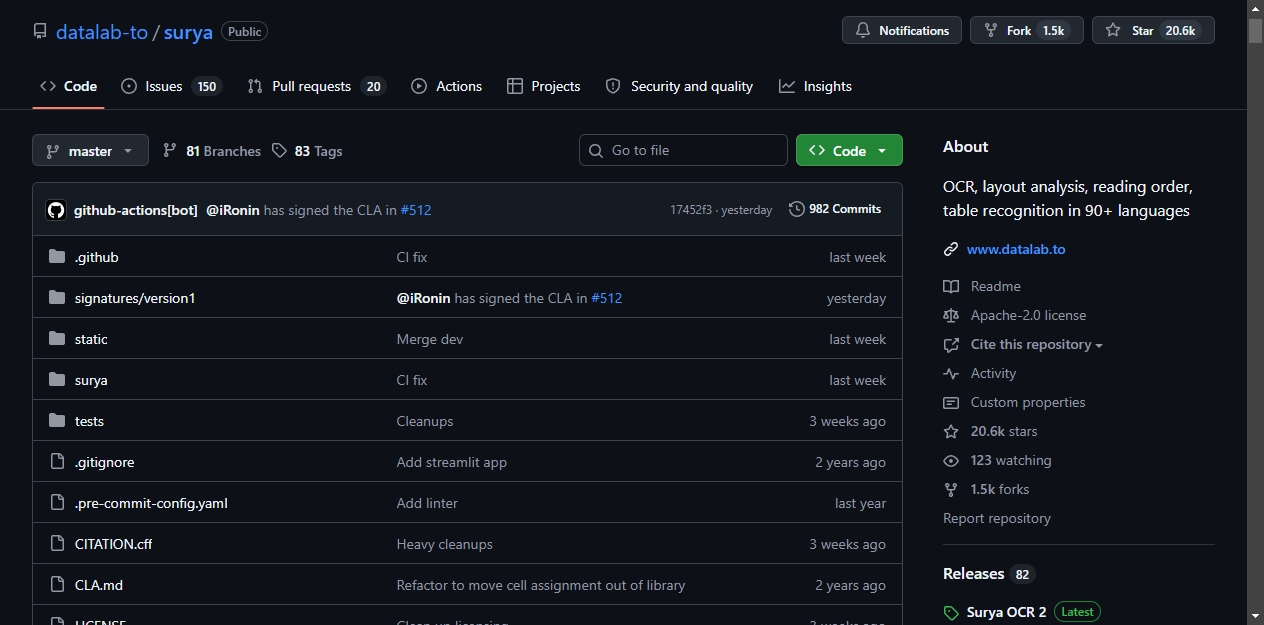The width and height of the screenshot is (1264, 625).
Task: Open the datalab-to owner link
Action: point(102,32)
